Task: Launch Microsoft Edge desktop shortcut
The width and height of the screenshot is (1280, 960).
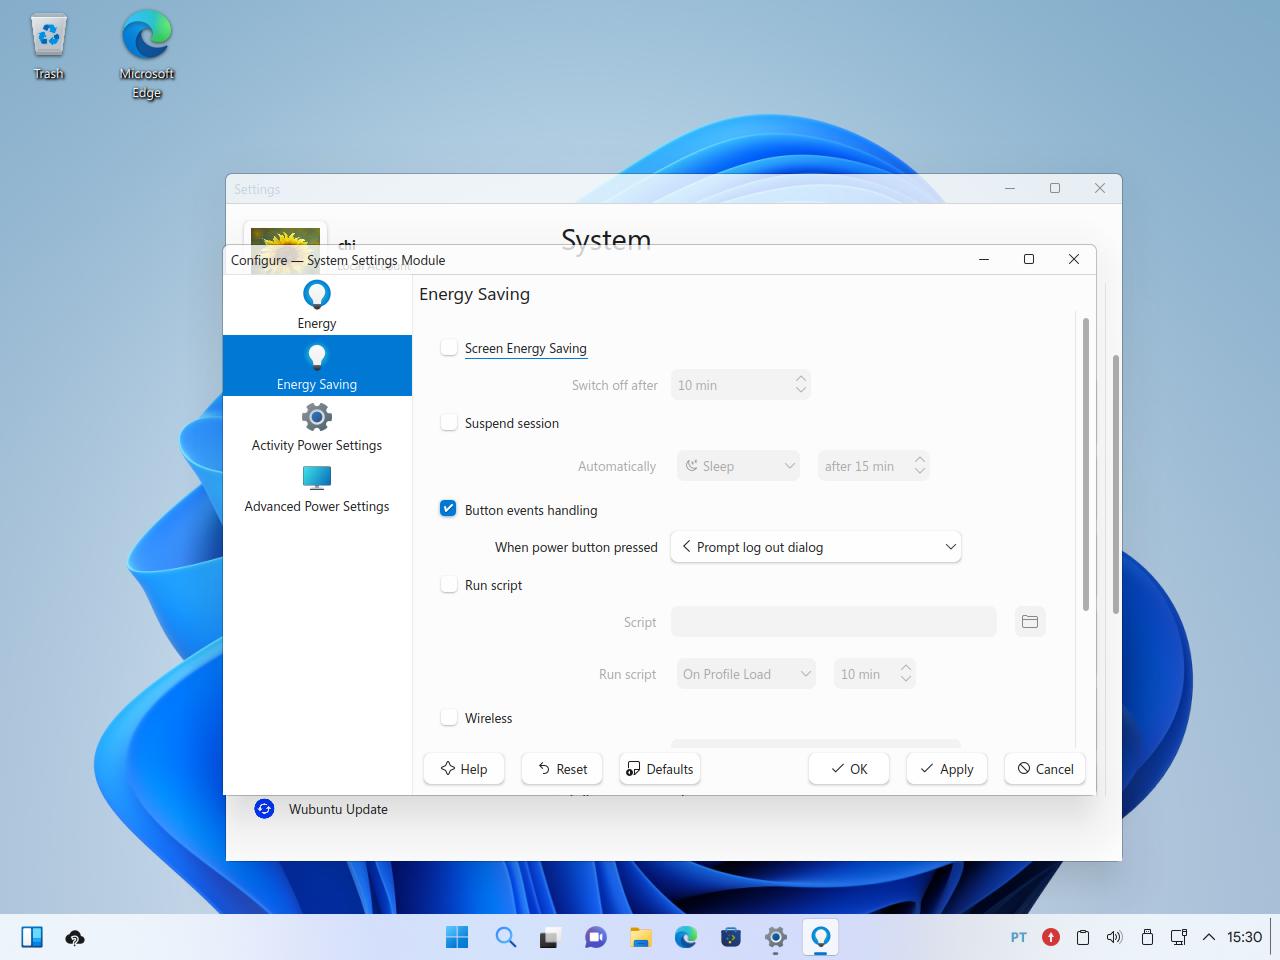Action: pyautogui.click(x=147, y=56)
